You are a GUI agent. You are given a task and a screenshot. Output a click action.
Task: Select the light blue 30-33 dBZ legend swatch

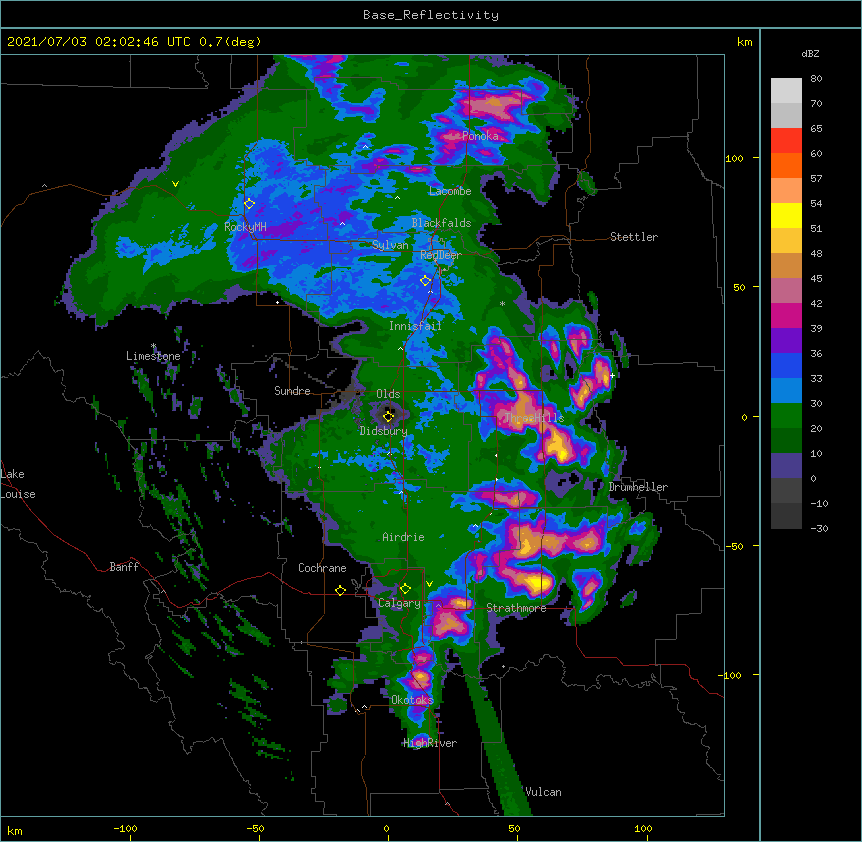click(x=786, y=391)
